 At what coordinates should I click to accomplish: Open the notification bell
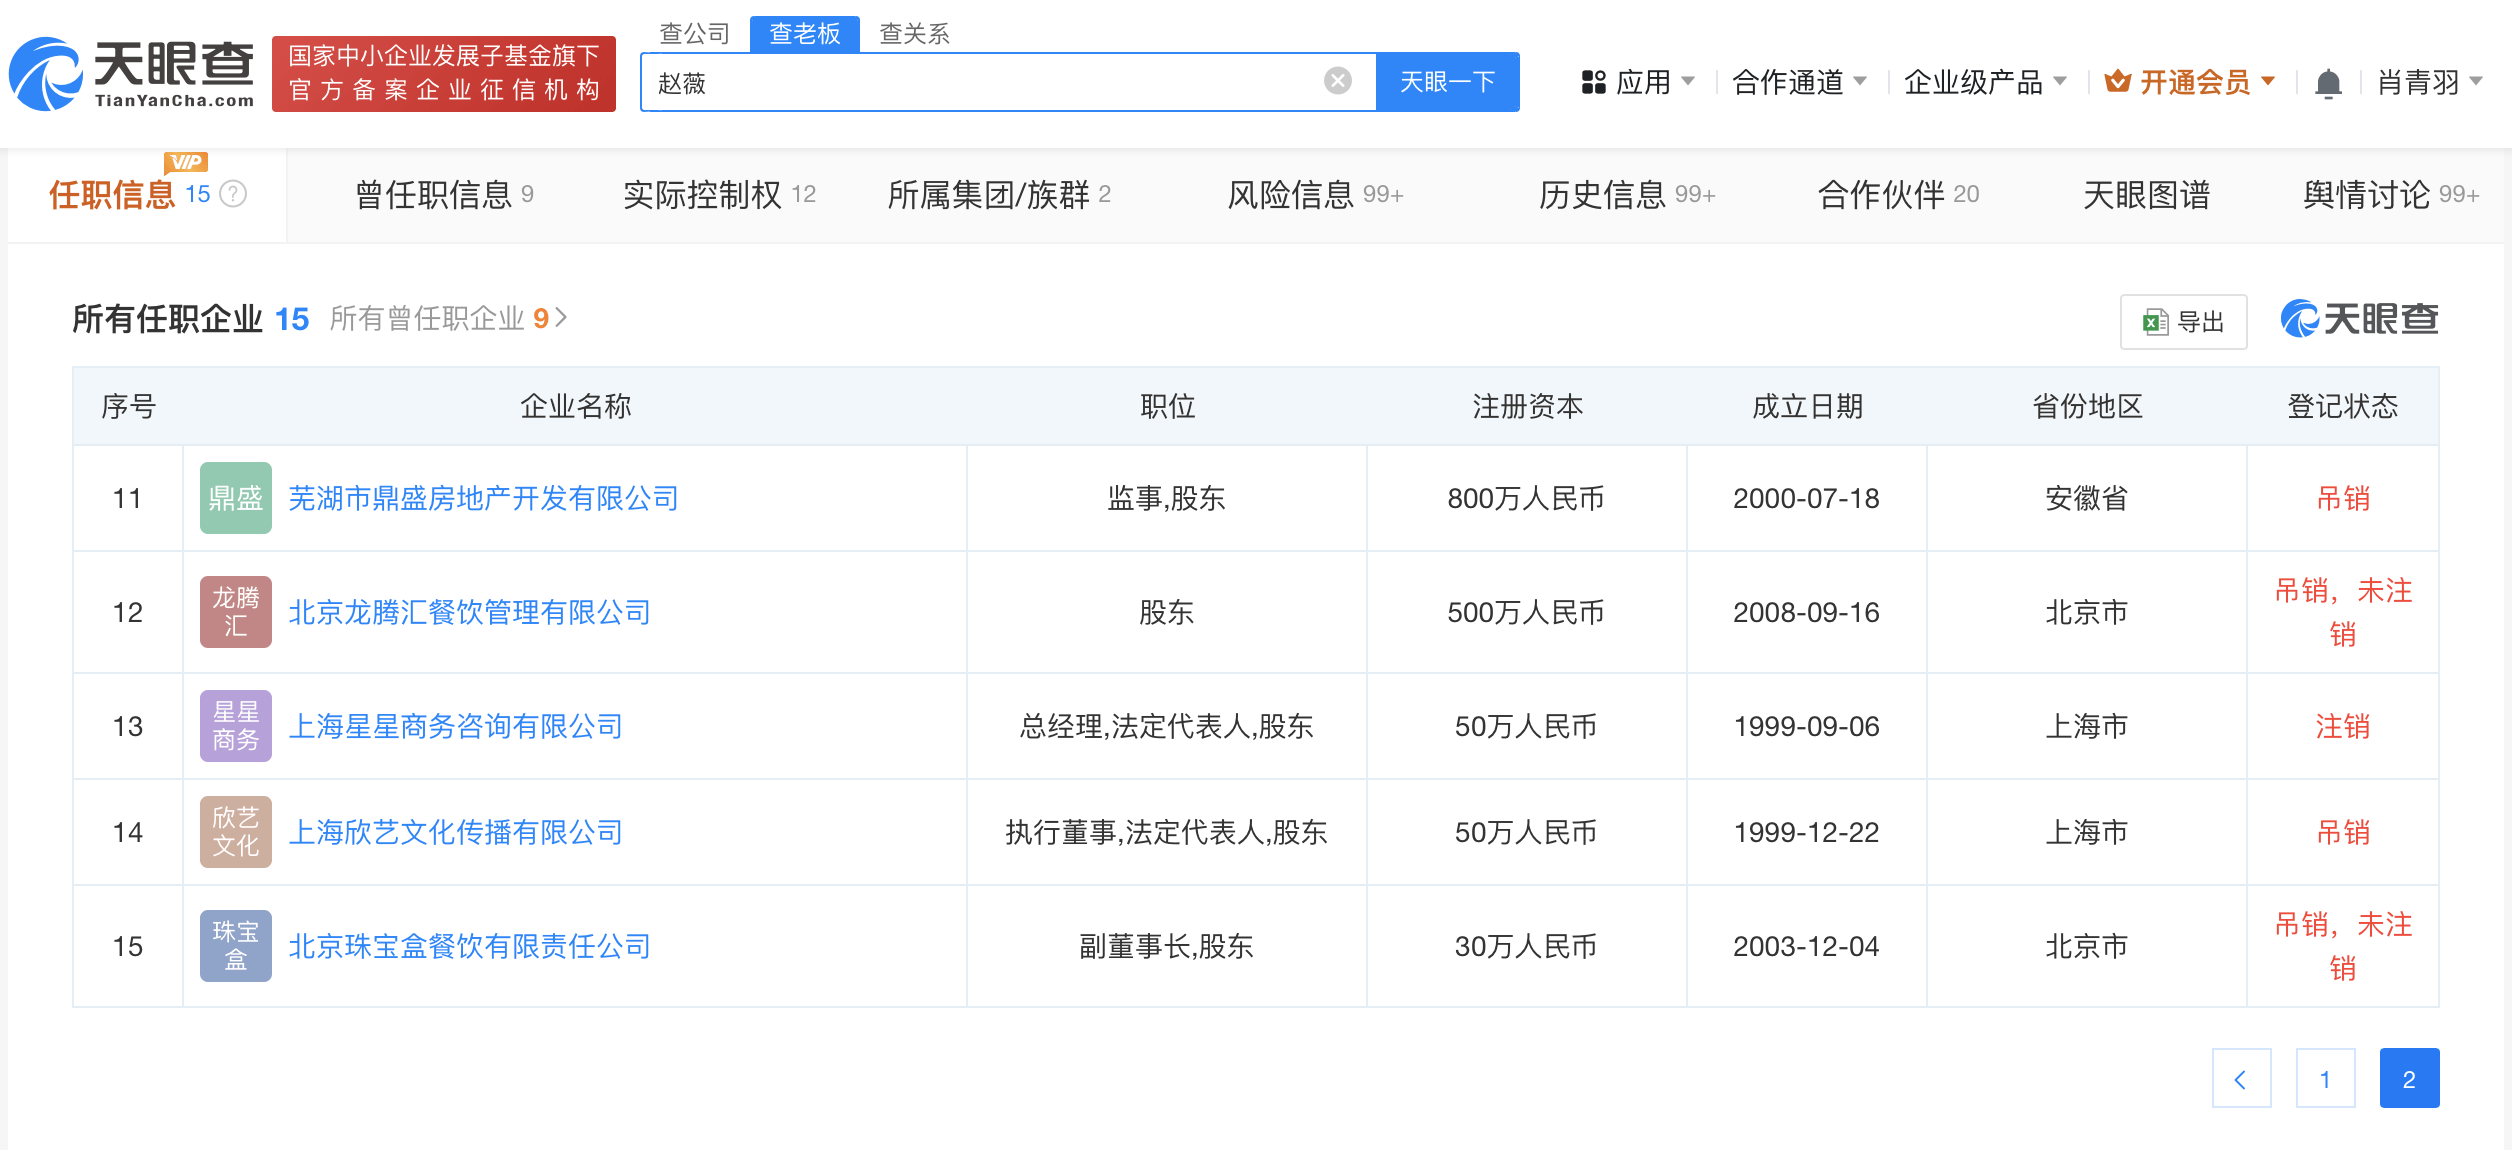2328,82
